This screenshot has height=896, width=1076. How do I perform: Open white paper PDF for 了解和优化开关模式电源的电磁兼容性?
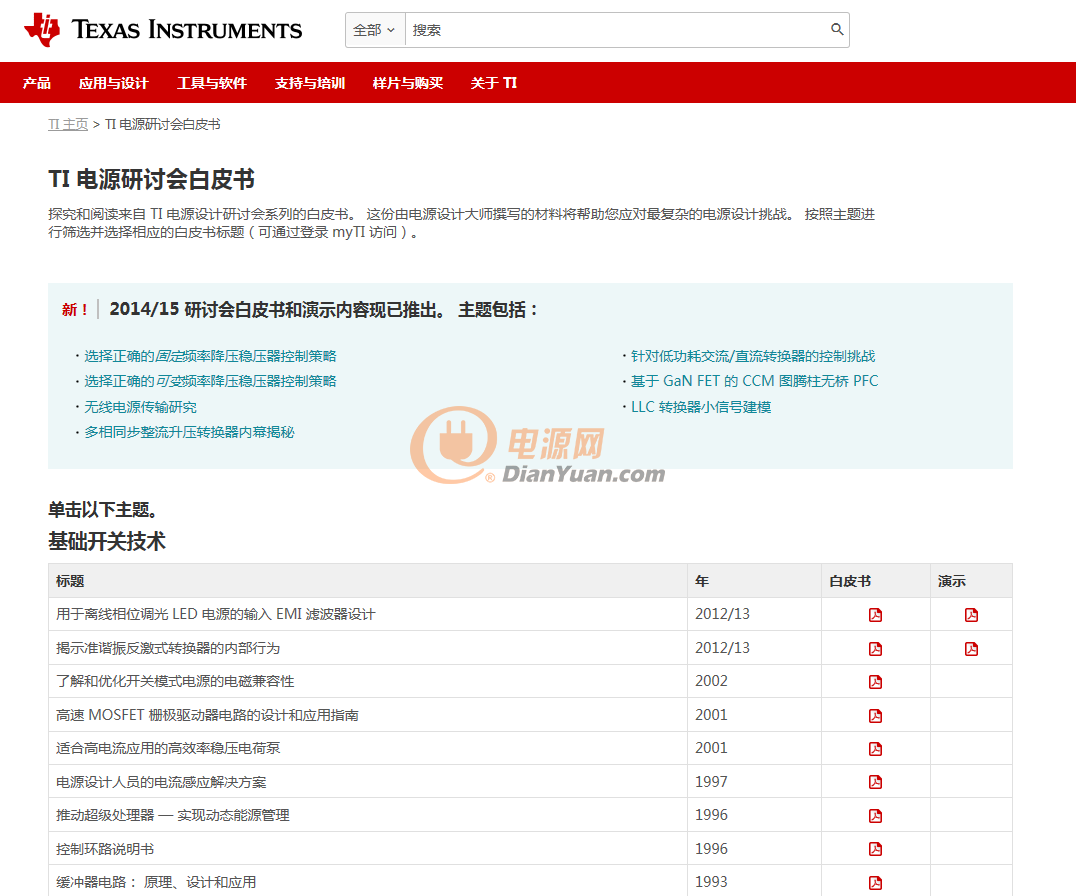click(876, 682)
